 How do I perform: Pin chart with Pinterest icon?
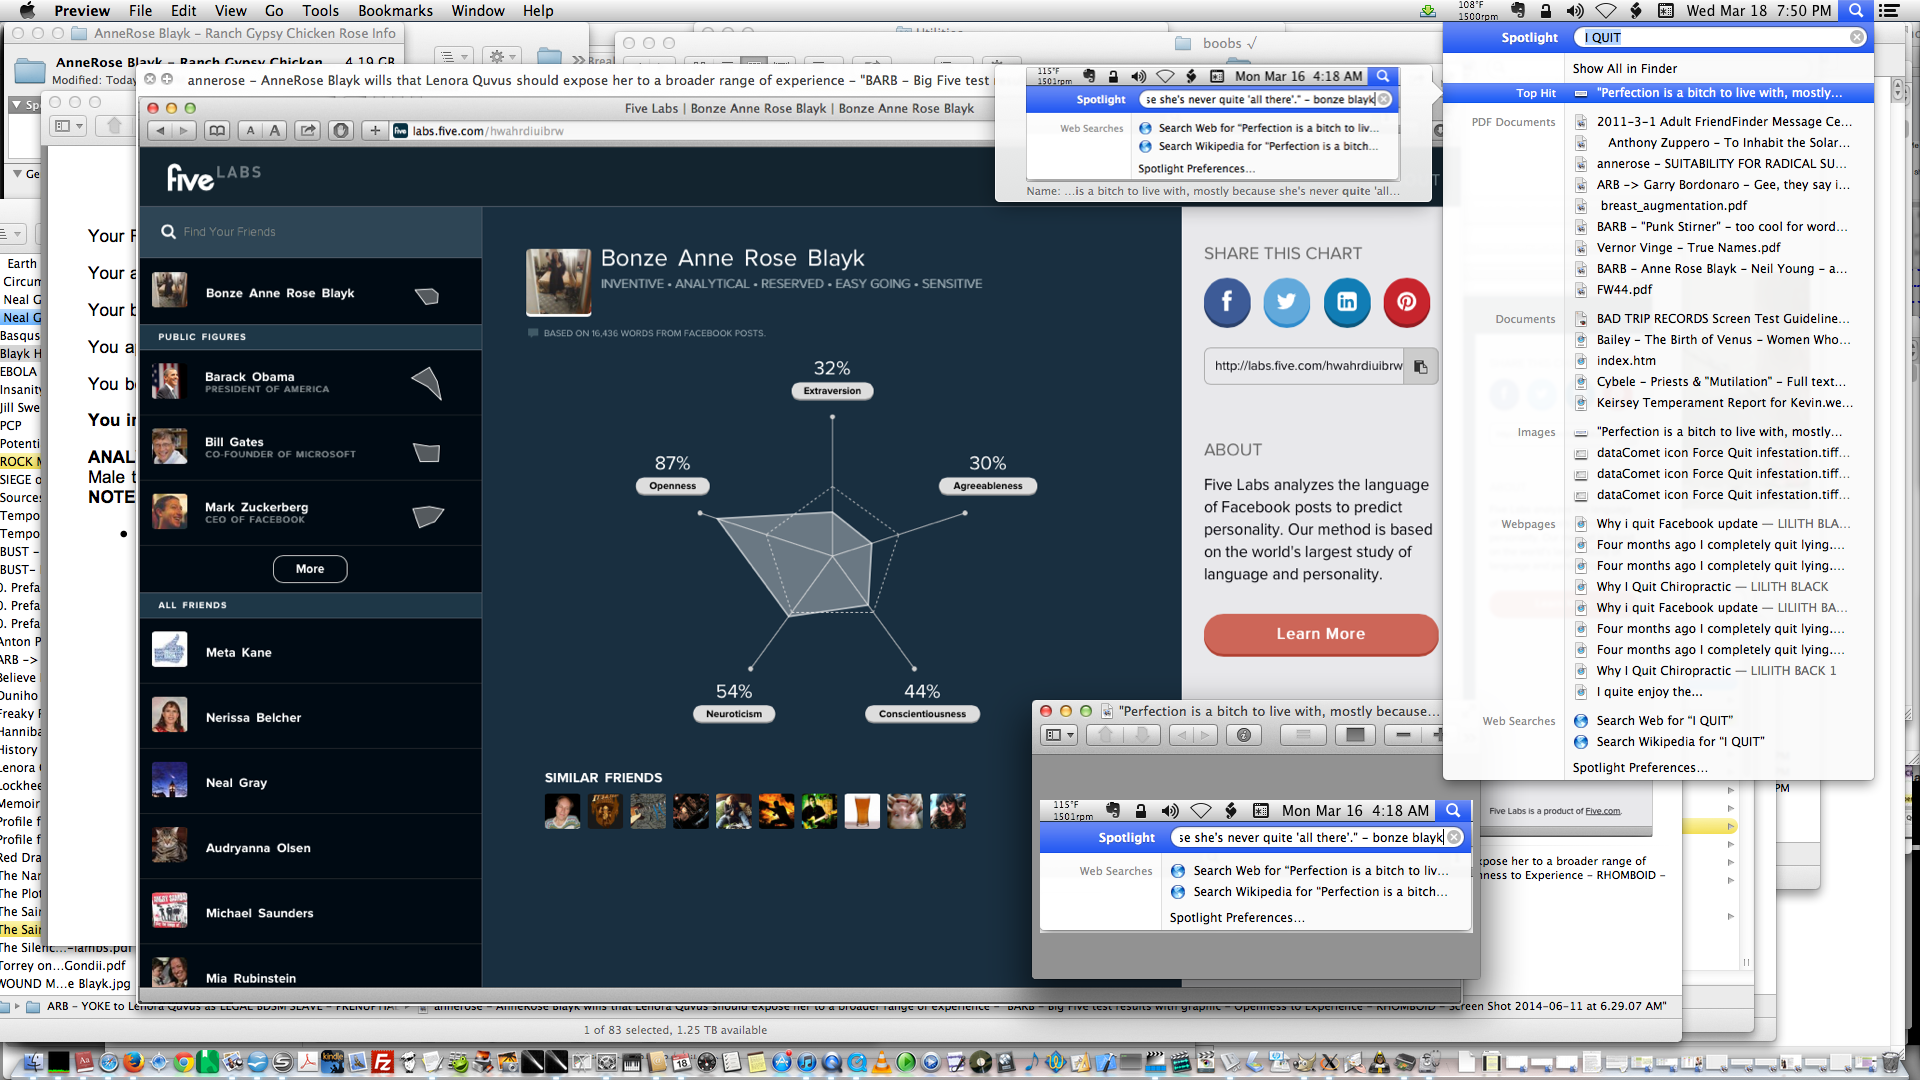pyautogui.click(x=1406, y=302)
